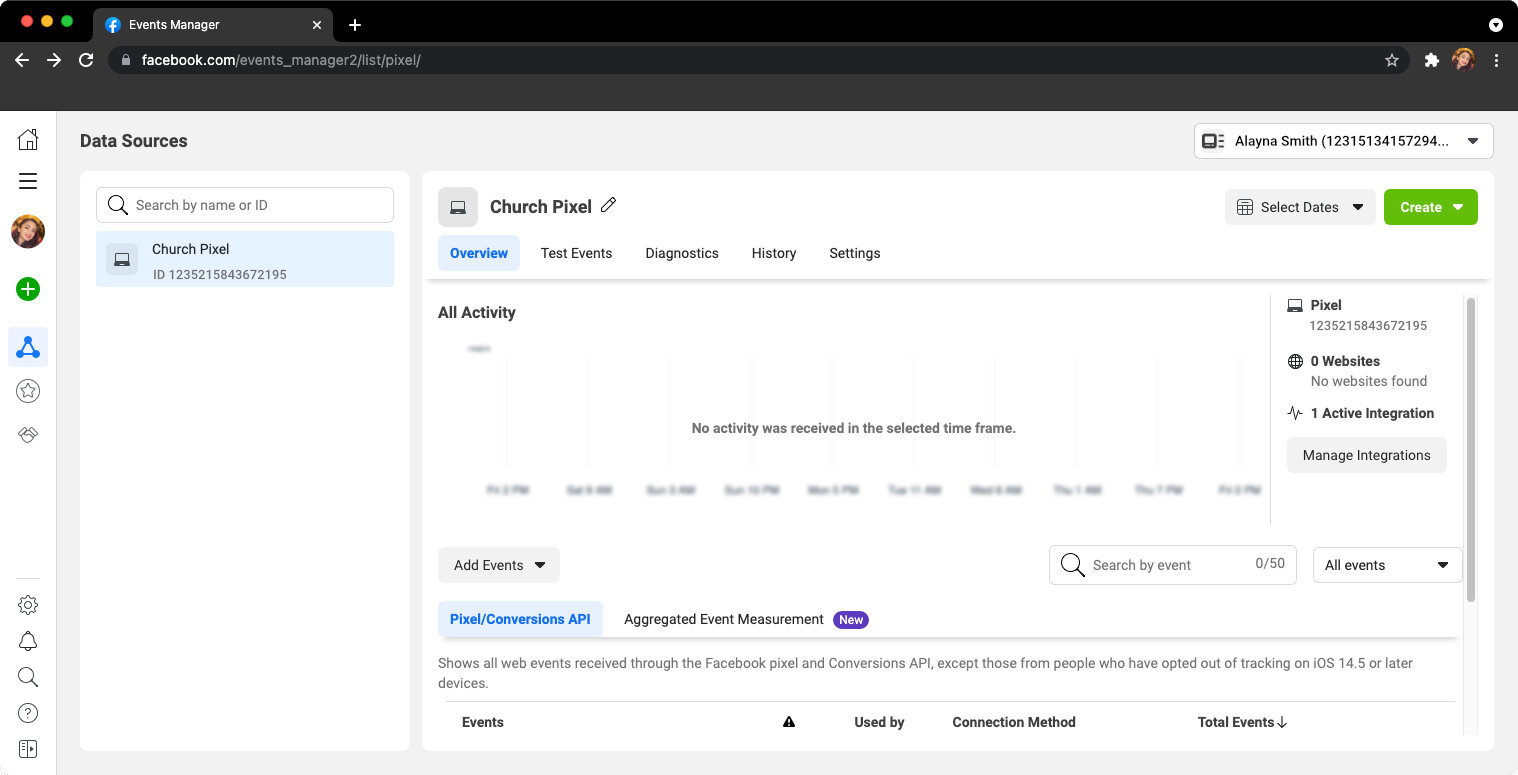Open the Alayna Smith account dropdown
Image resolution: width=1518 pixels, height=775 pixels.
tap(1343, 141)
